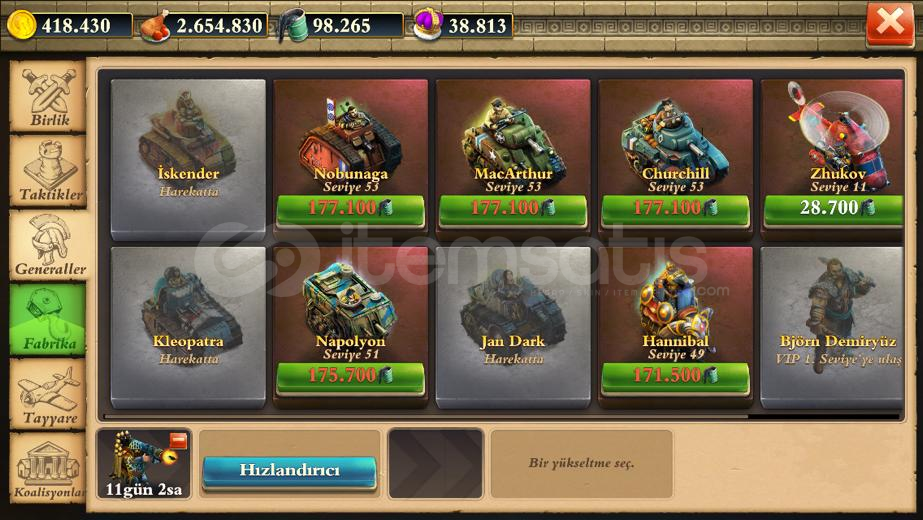Screen dimensions: 923x520
Task: Click the Hızlandırıcı speed-up button
Action: (289, 471)
